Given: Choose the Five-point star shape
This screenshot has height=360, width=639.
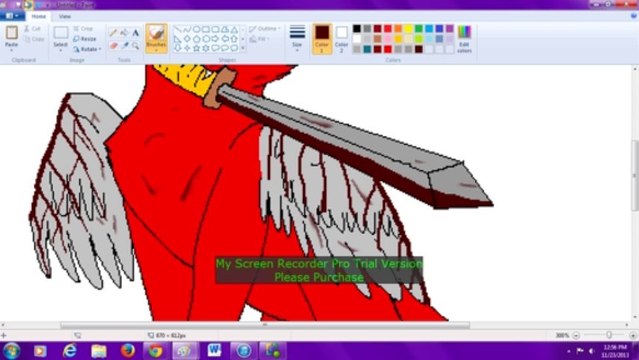Looking at the screenshot, I should 196,48.
